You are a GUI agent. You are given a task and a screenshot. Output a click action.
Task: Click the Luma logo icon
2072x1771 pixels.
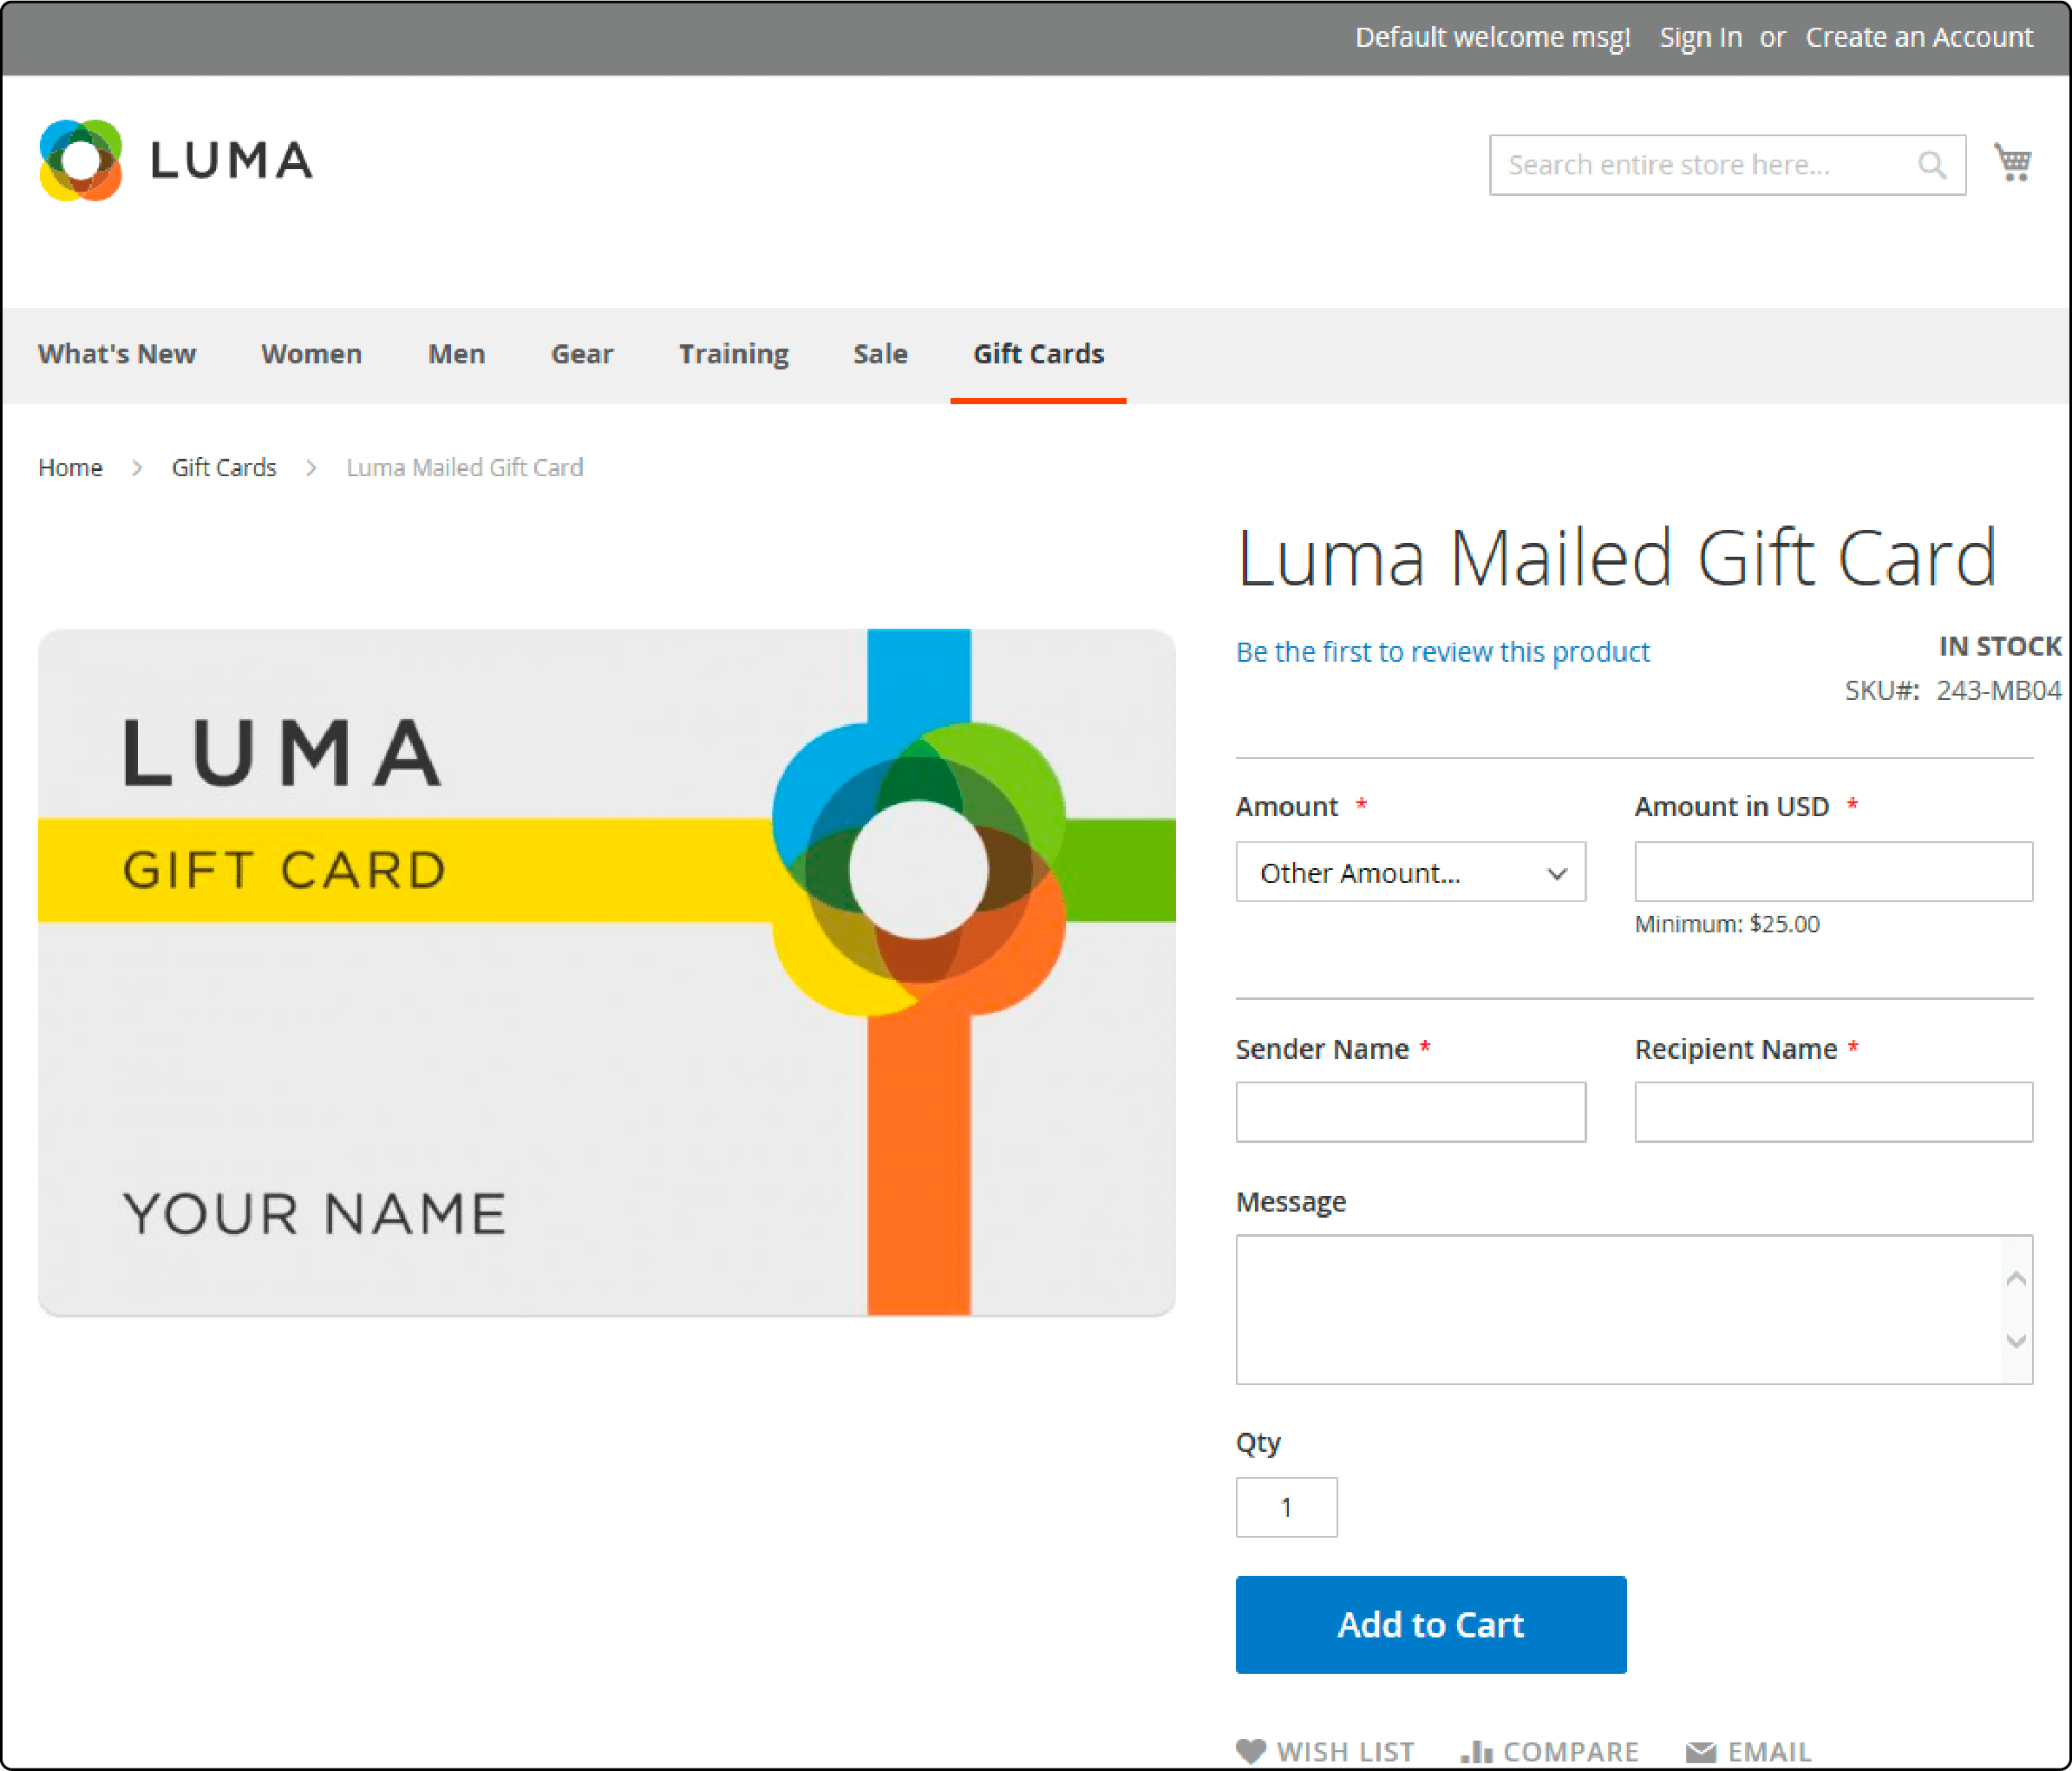(81, 160)
